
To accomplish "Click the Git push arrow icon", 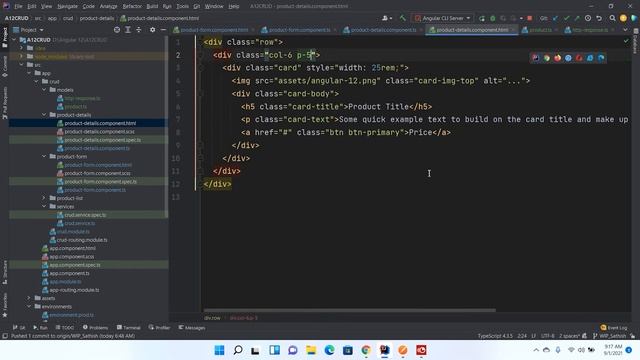I will click(x=577, y=18).
